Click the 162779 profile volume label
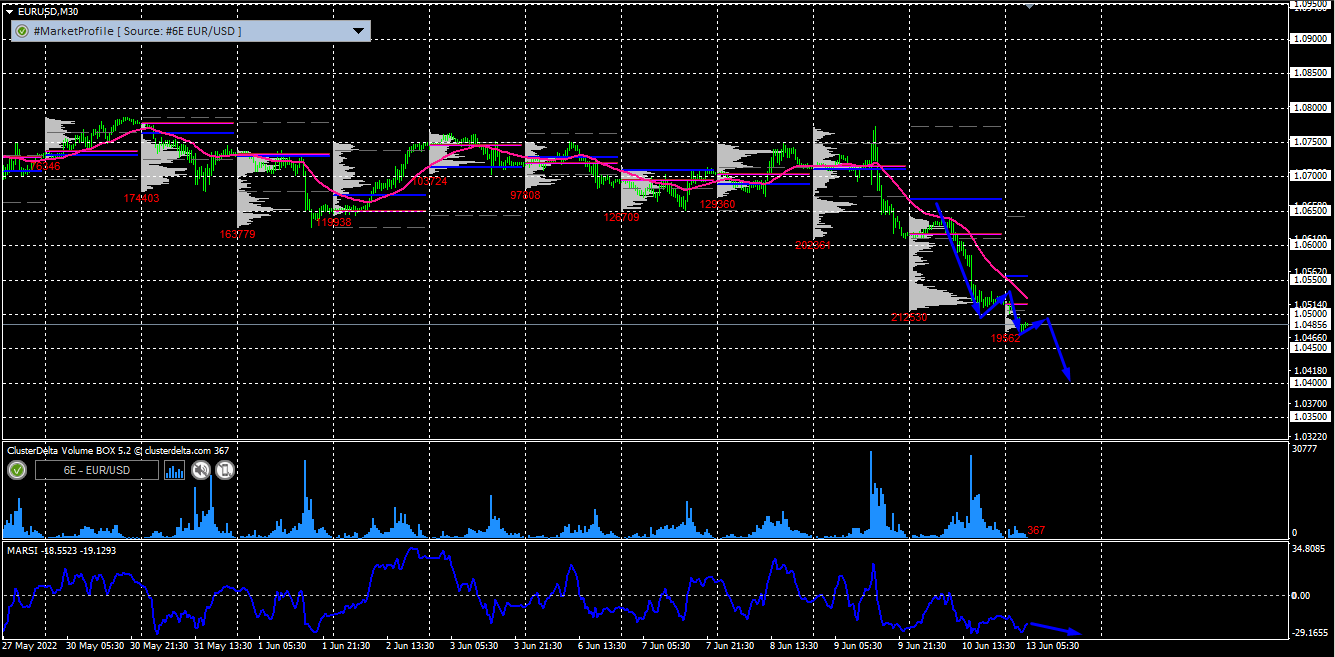 coord(237,234)
